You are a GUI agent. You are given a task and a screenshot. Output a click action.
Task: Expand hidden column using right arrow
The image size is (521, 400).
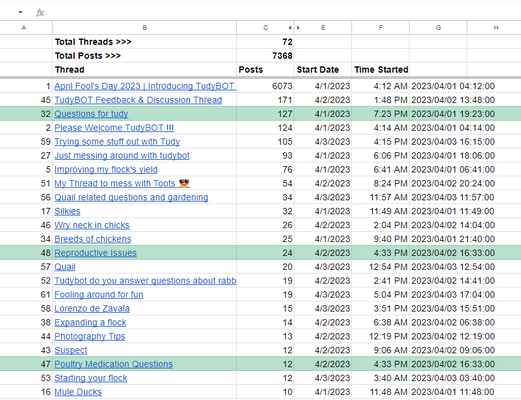point(298,28)
